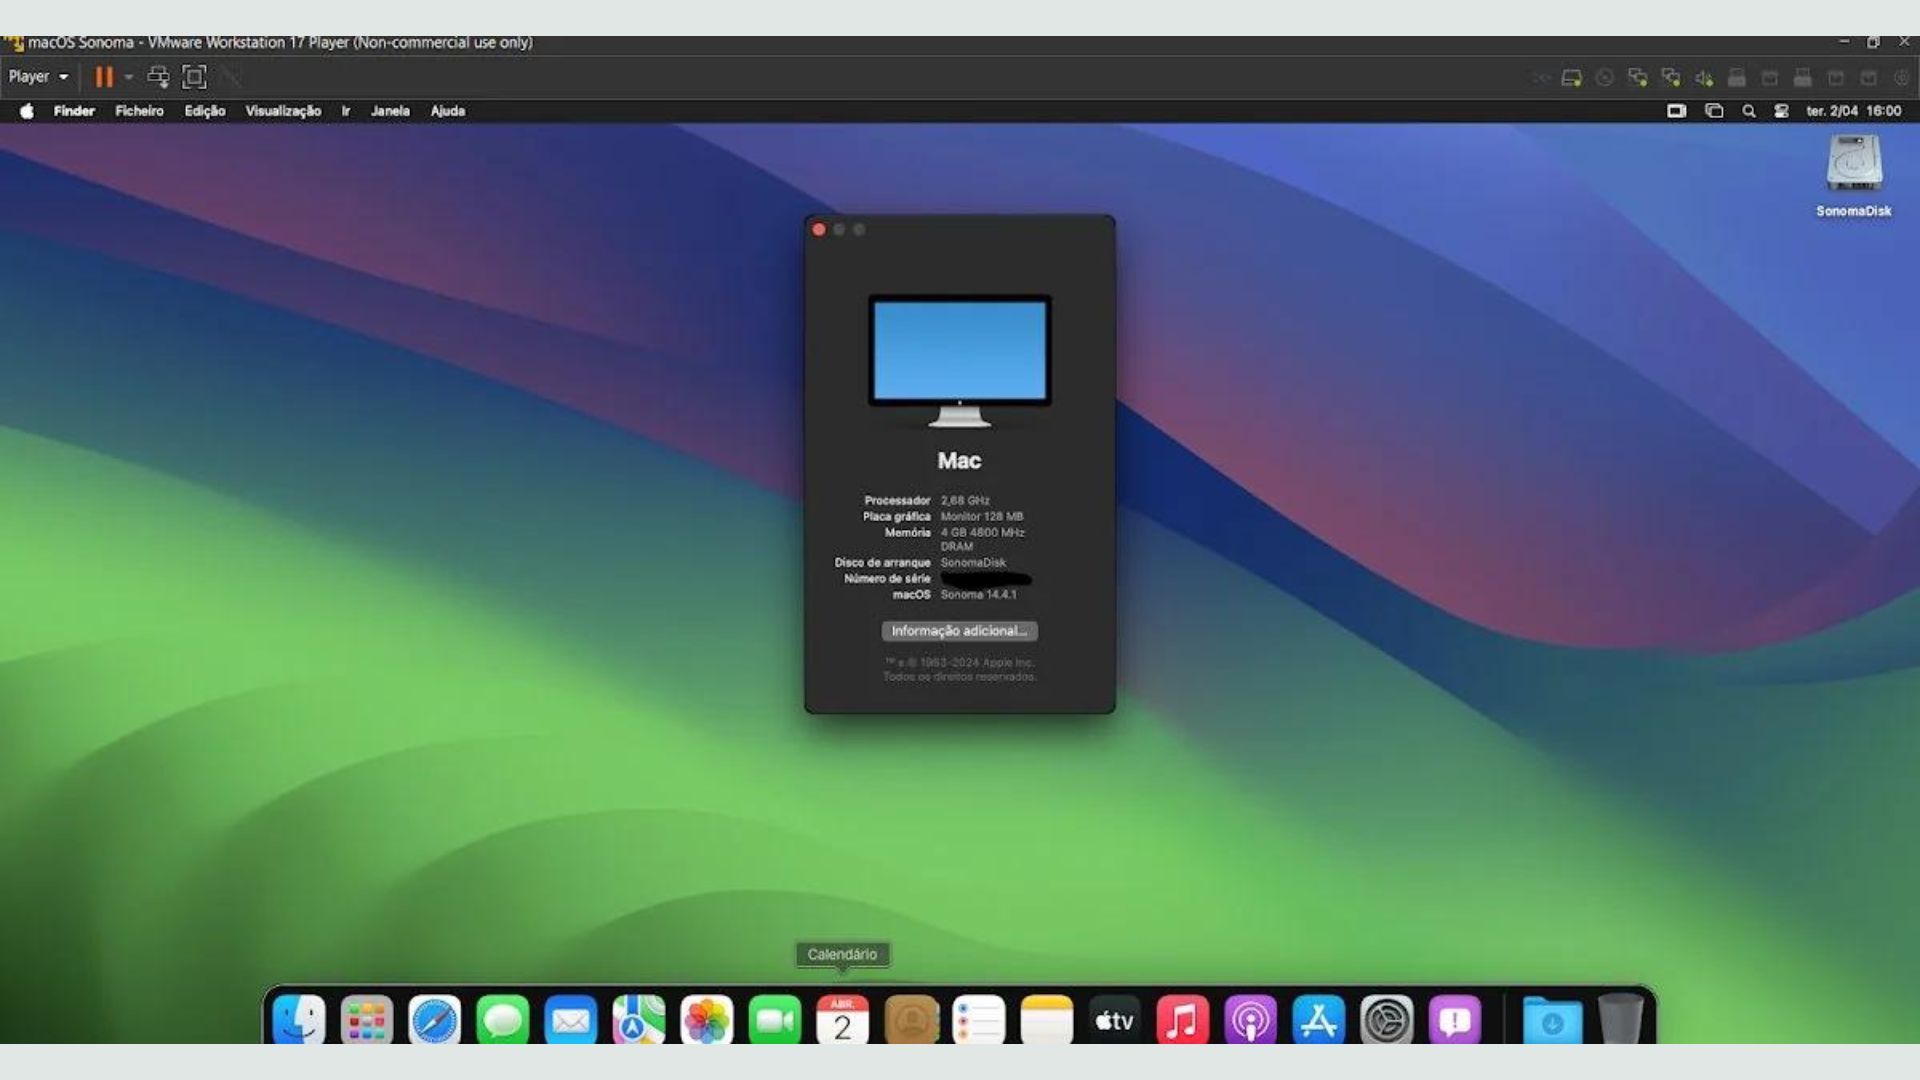Open Reminders from the Dock
The image size is (1920, 1080).
coord(979,1020)
